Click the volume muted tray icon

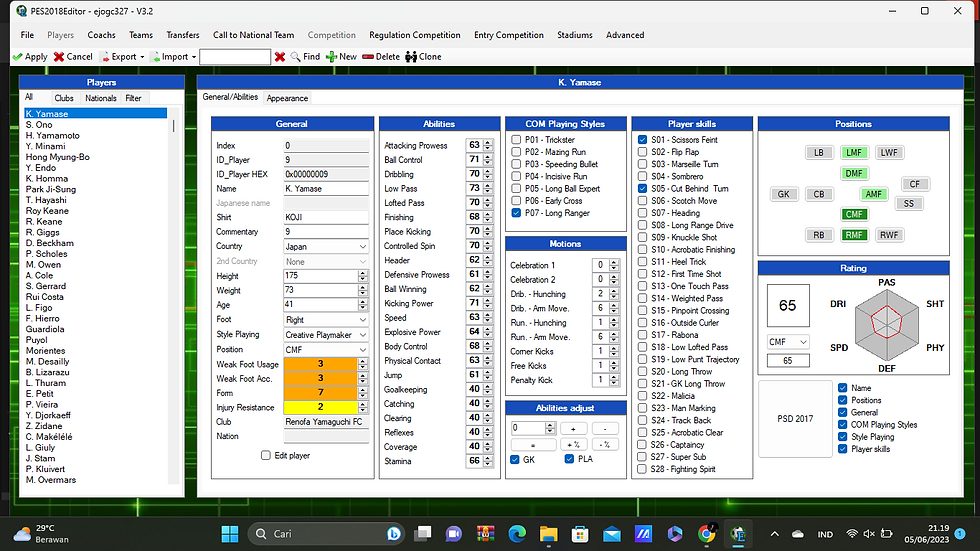[x=869, y=534]
